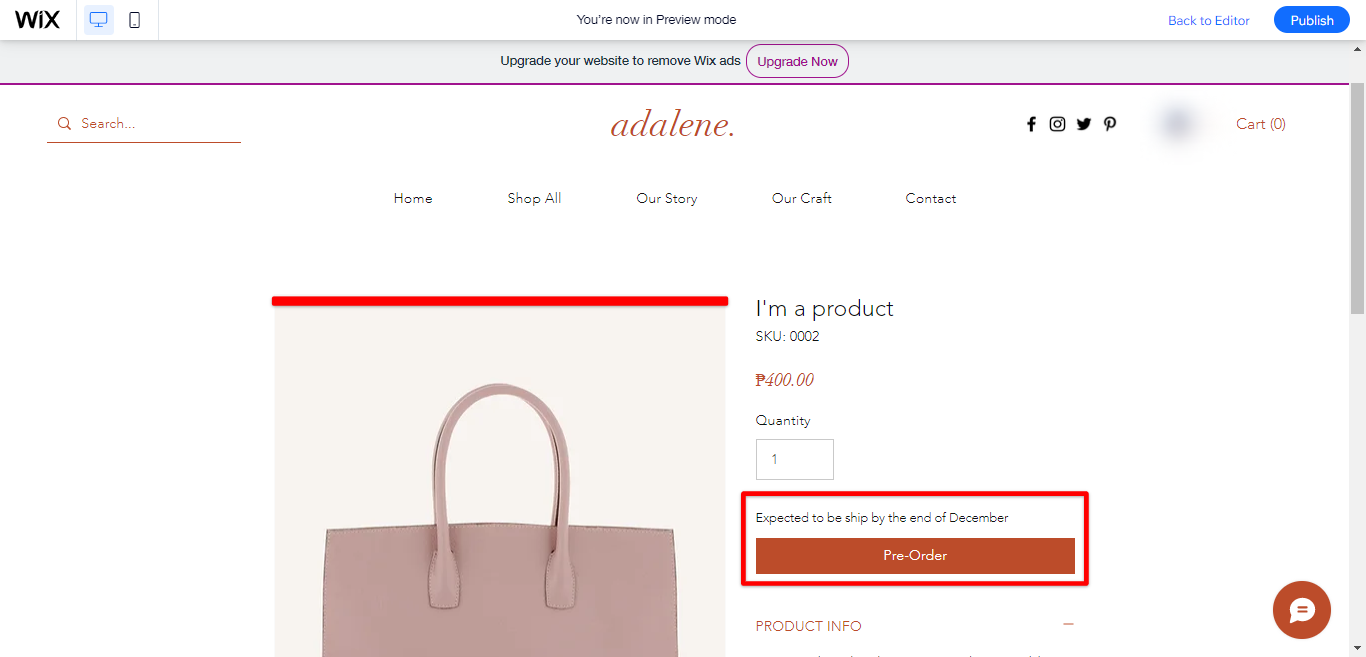Switch to mobile preview mode
Viewport: 1366px width, 657px height.
(136, 19)
